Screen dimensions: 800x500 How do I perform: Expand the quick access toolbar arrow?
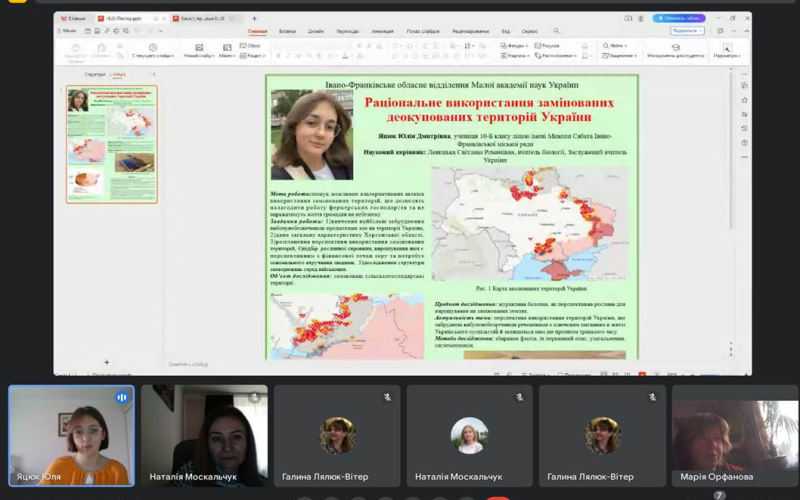click(x=160, y=31)
